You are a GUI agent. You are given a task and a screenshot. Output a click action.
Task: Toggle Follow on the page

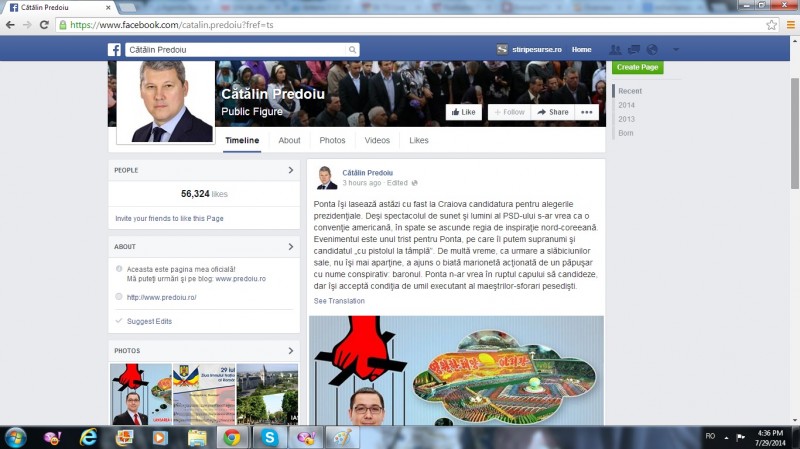(509, 112)
